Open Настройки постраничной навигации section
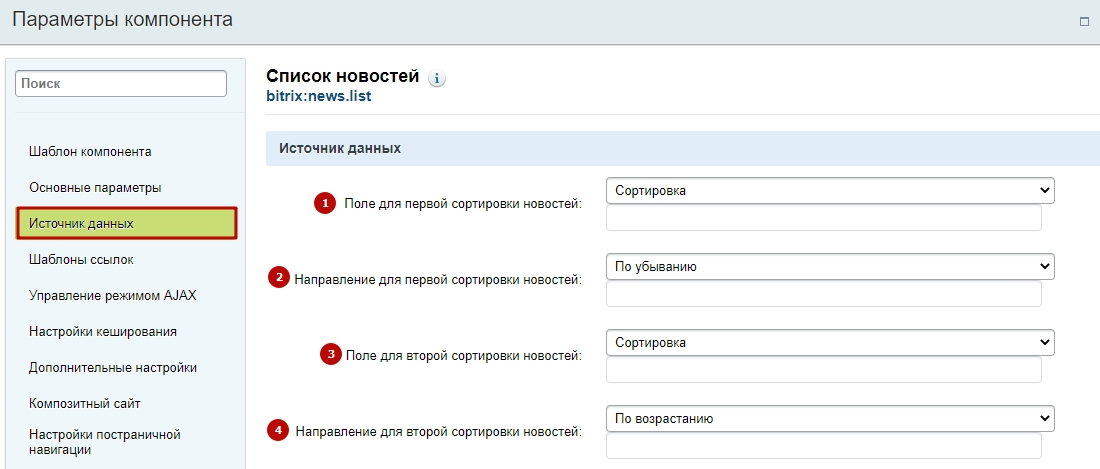 pos(105,442)
